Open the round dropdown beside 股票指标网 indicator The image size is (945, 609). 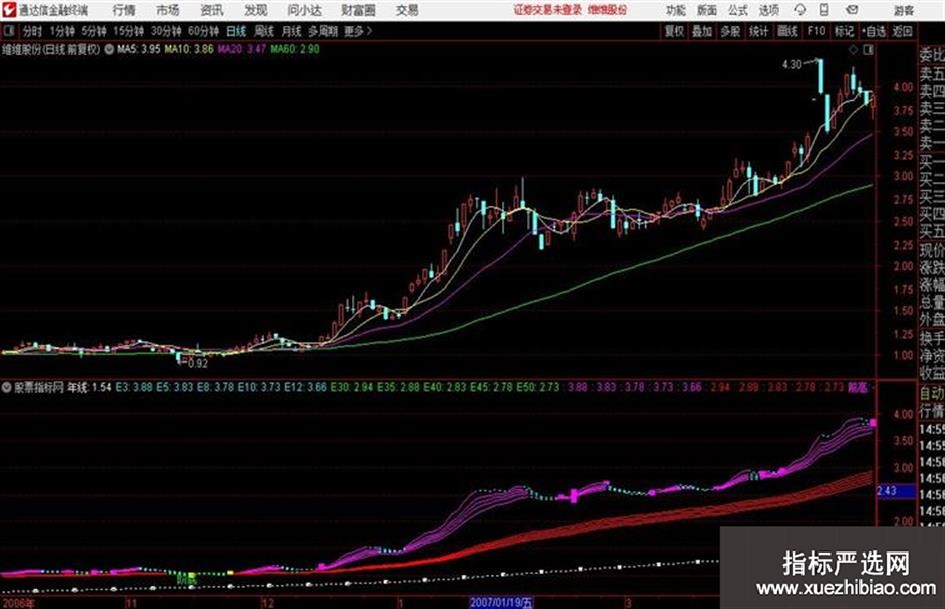click(7, 387)
